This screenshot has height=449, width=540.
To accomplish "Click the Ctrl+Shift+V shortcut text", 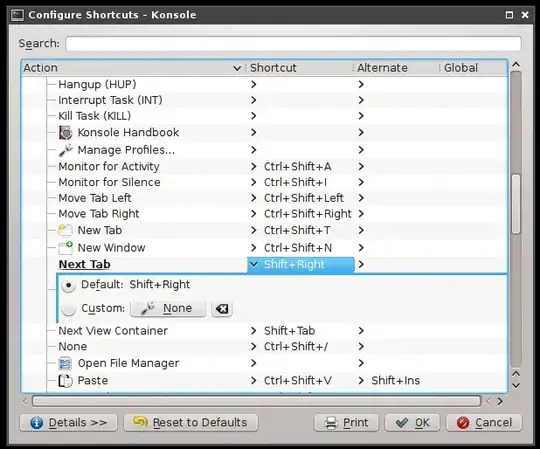I will pos(298,380).
